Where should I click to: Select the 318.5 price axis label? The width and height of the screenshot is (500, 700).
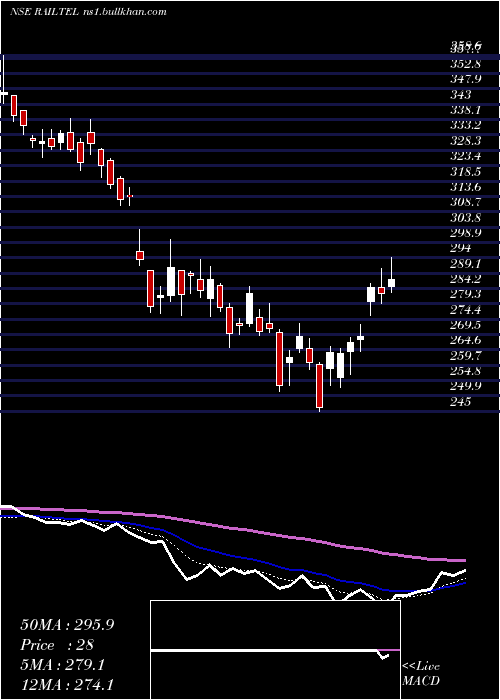[466, 171]
